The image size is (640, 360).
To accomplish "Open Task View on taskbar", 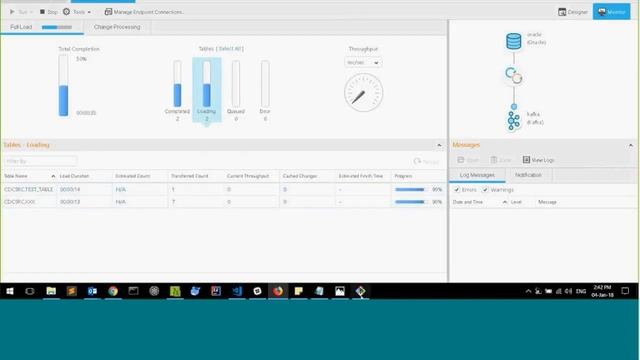I will tap(30, 291).
